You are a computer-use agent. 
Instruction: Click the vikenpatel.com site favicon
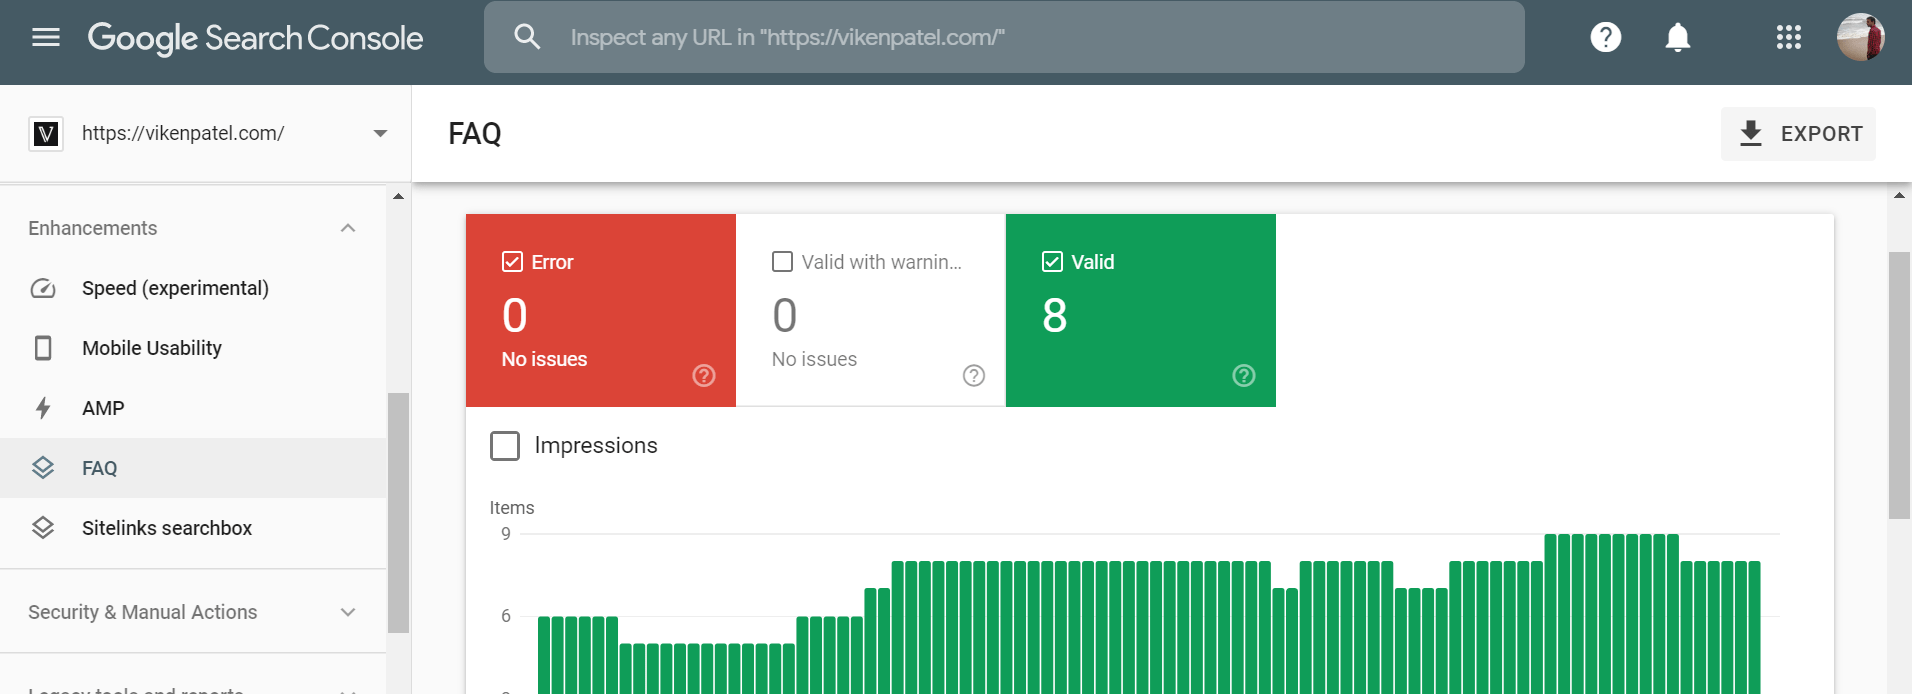tap(46, 134)
